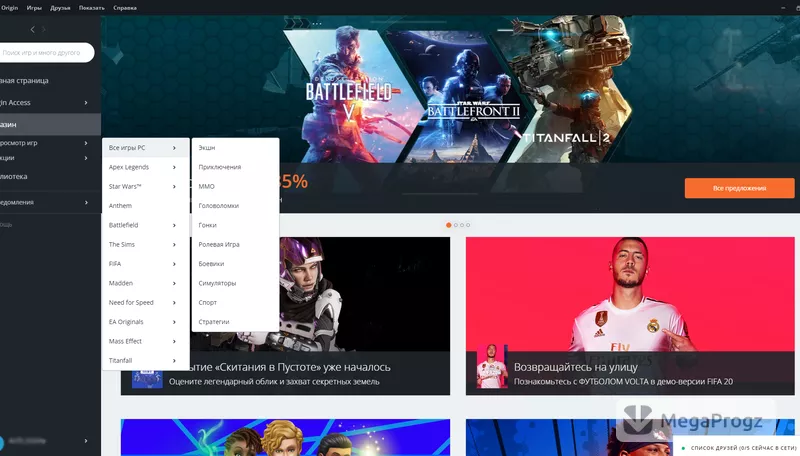Click the game search field
Viewport: 800px width, 456px height.
click(46, 53)
